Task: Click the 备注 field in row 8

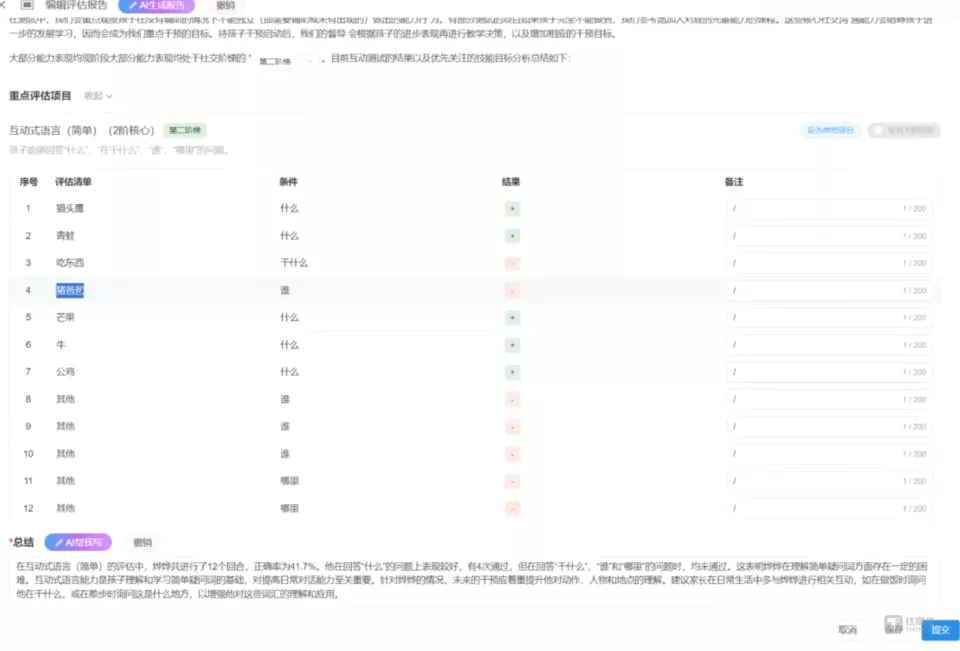Action: [x=829, y=399]
